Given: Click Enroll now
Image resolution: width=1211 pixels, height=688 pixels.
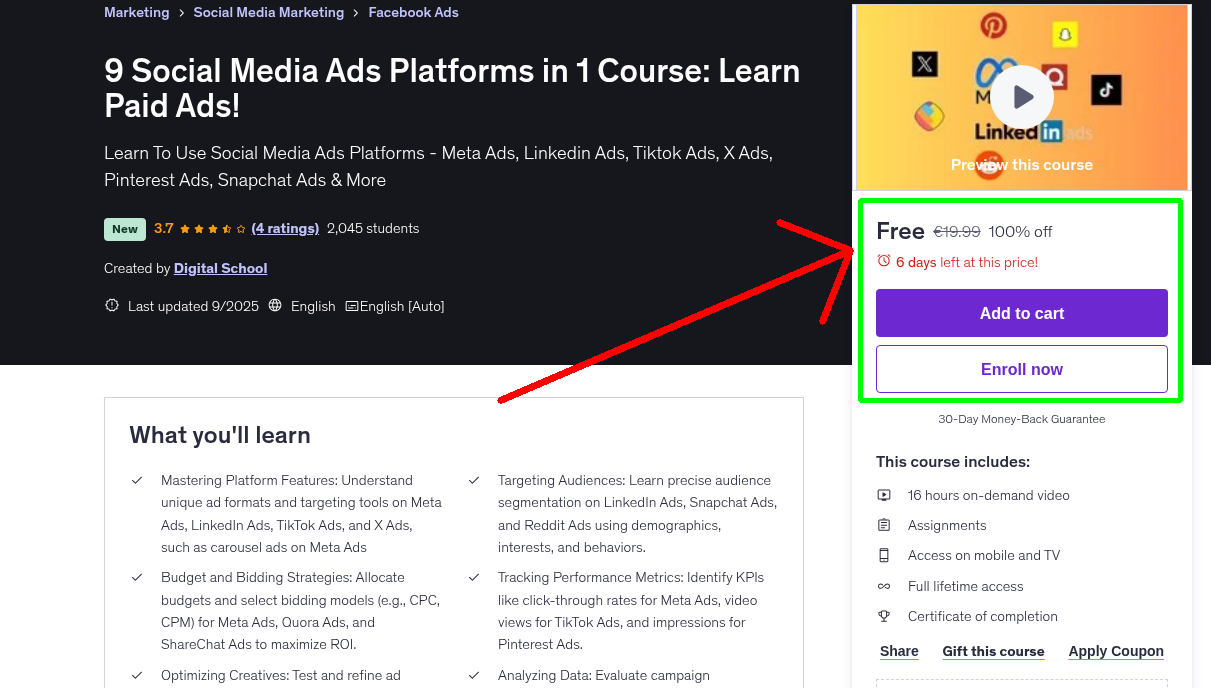Looking at the screenshot, I should pyautogui.click(x=1021, y=369).
